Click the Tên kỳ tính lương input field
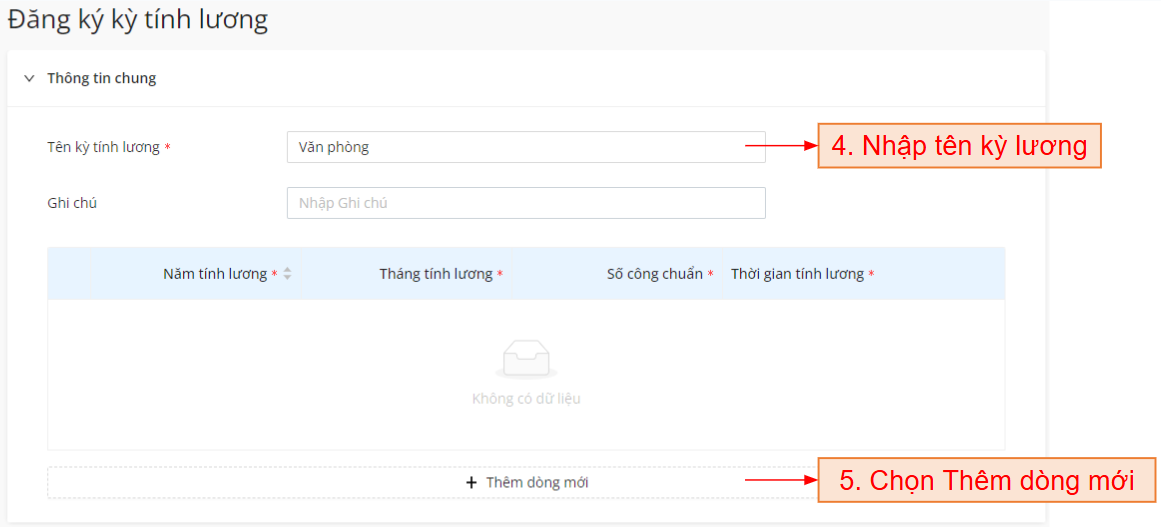 click(525, 147)
